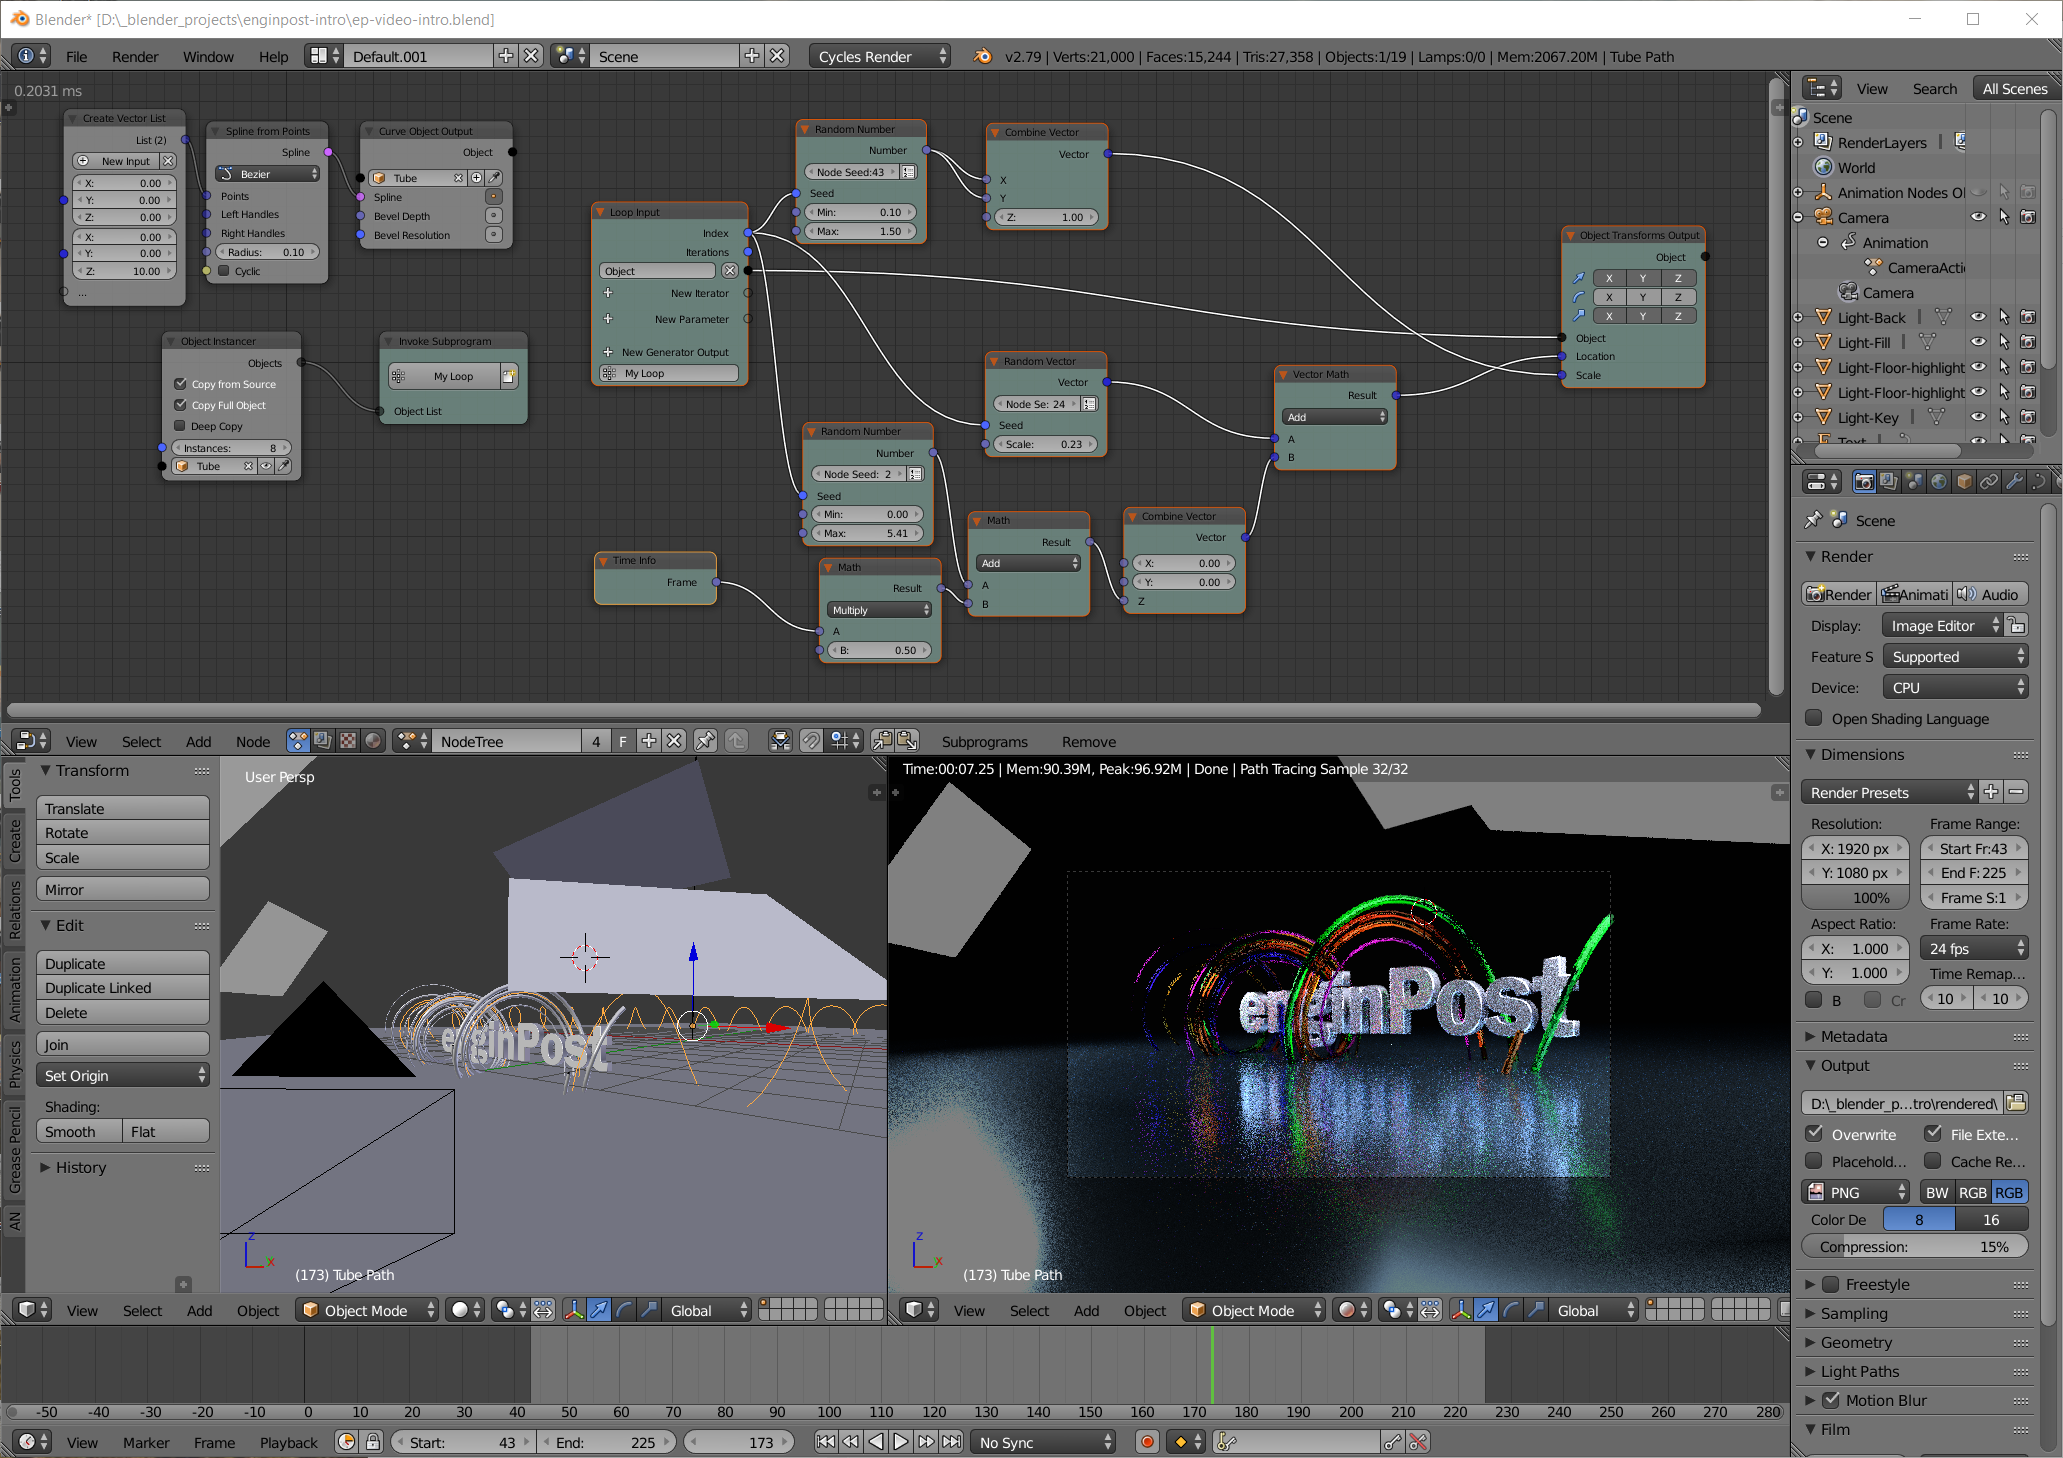Click the pin icon in node editor header
Screen dimensions: 2063x1458
pos(705,740)
